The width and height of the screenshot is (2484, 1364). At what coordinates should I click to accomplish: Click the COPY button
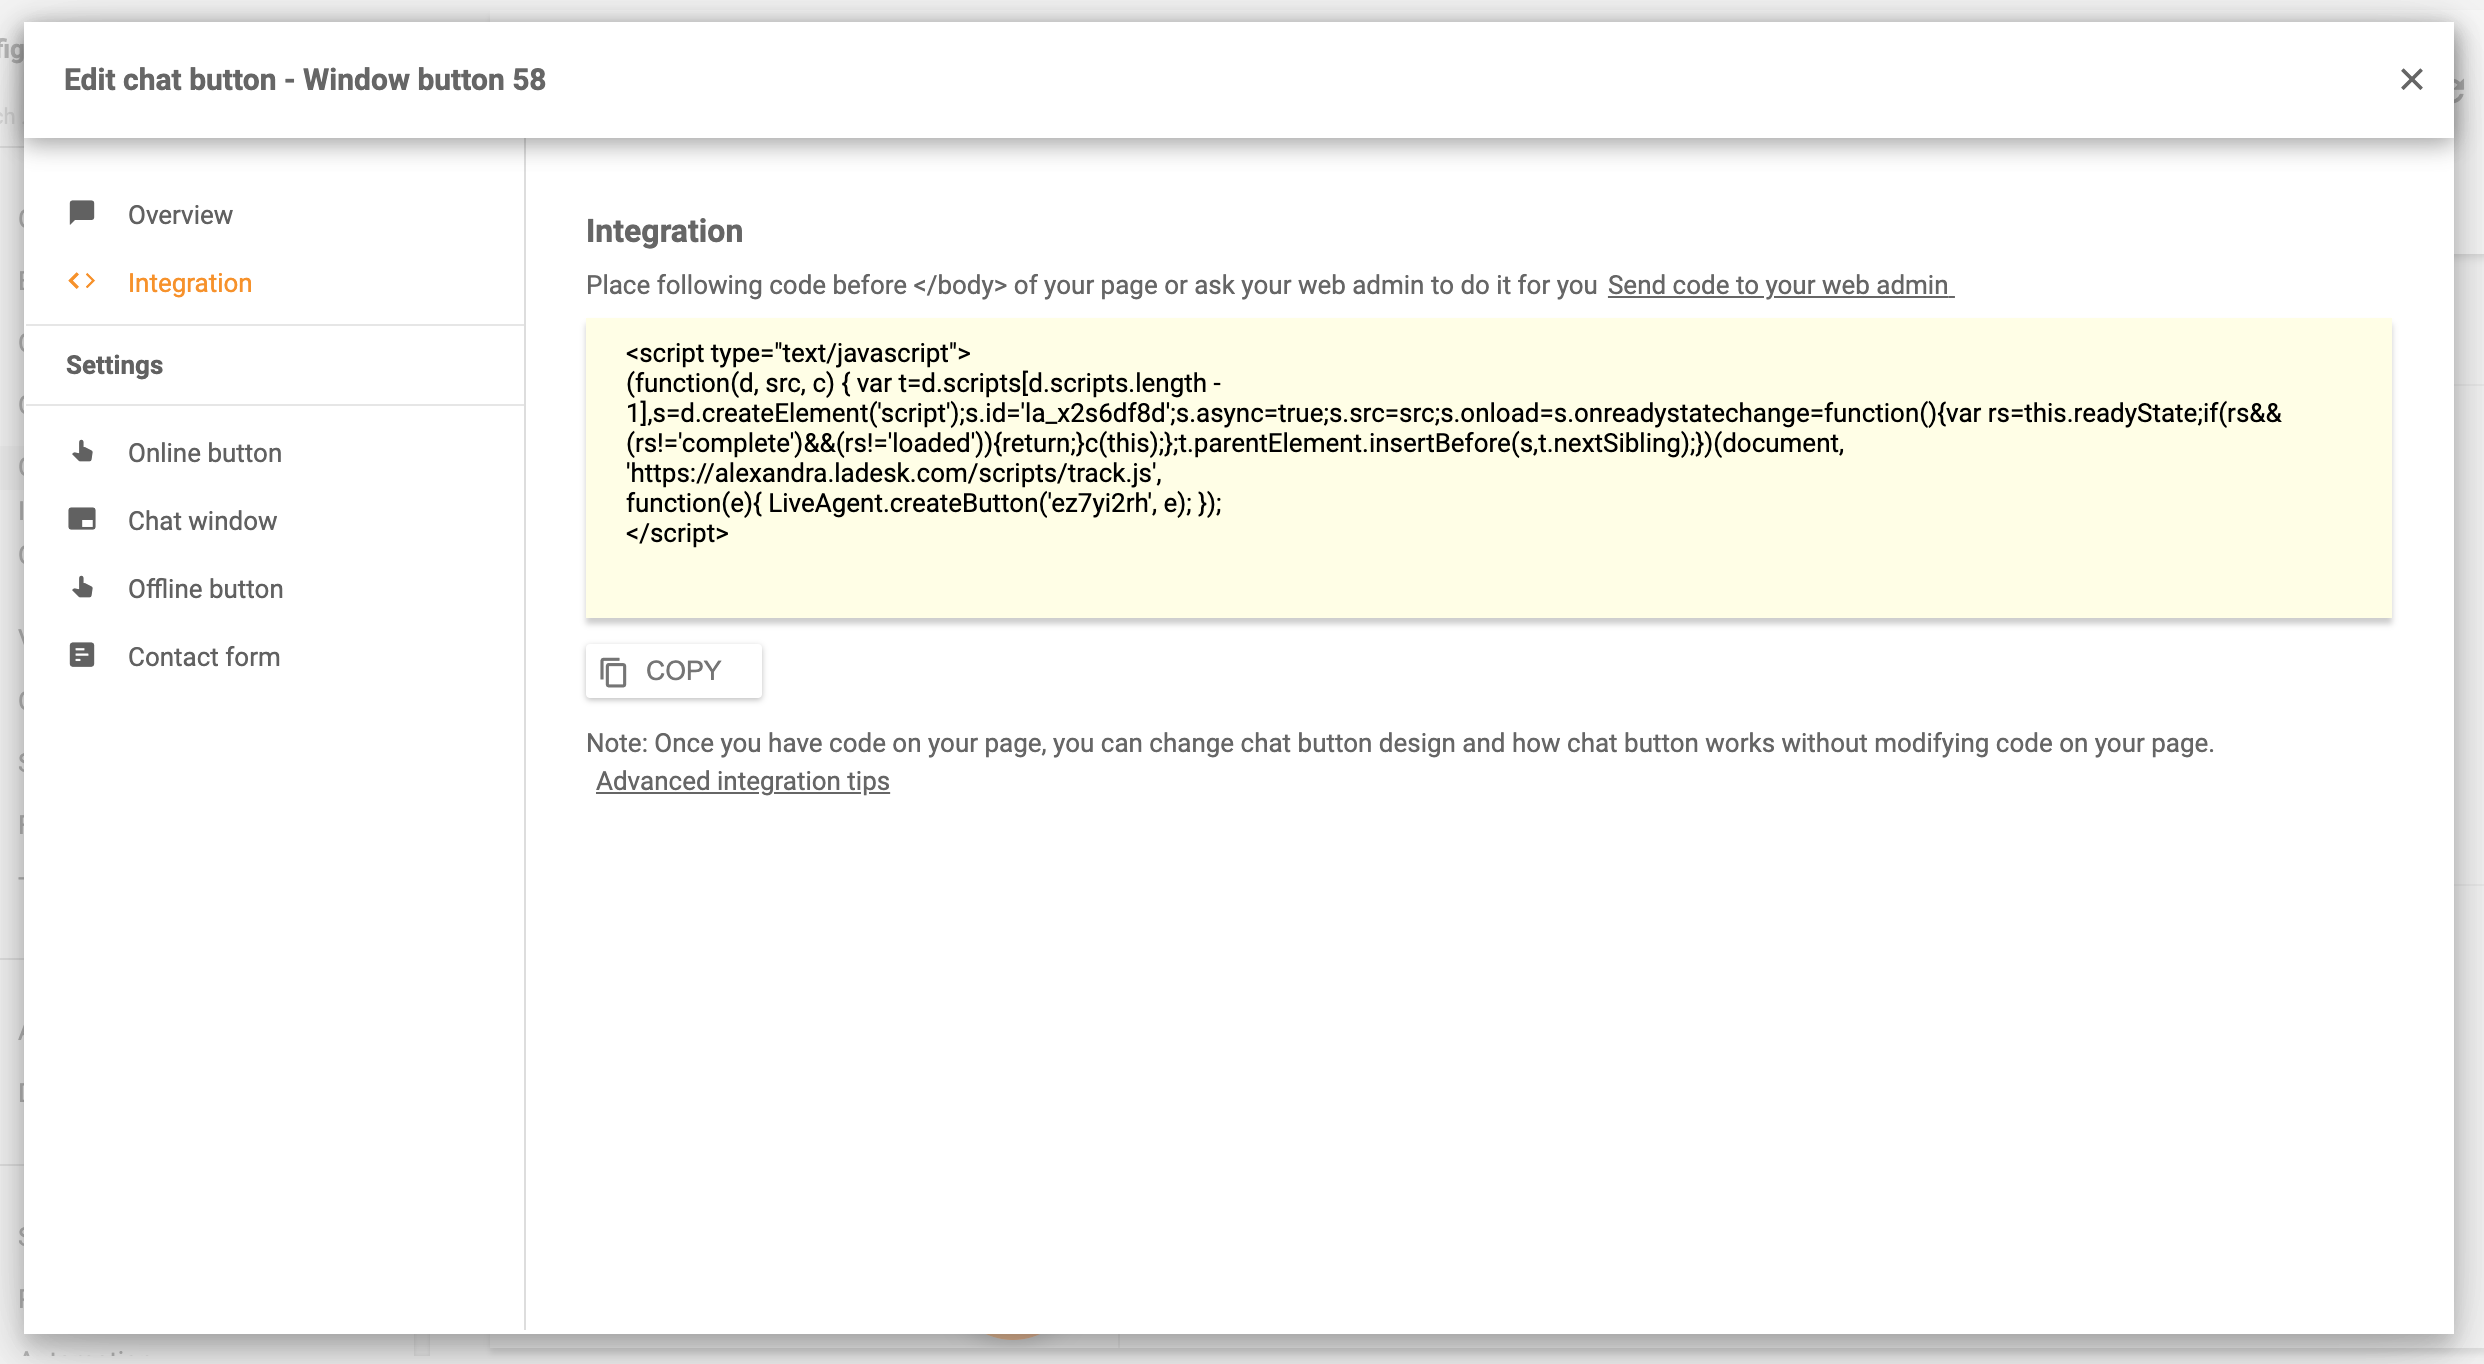673,670
